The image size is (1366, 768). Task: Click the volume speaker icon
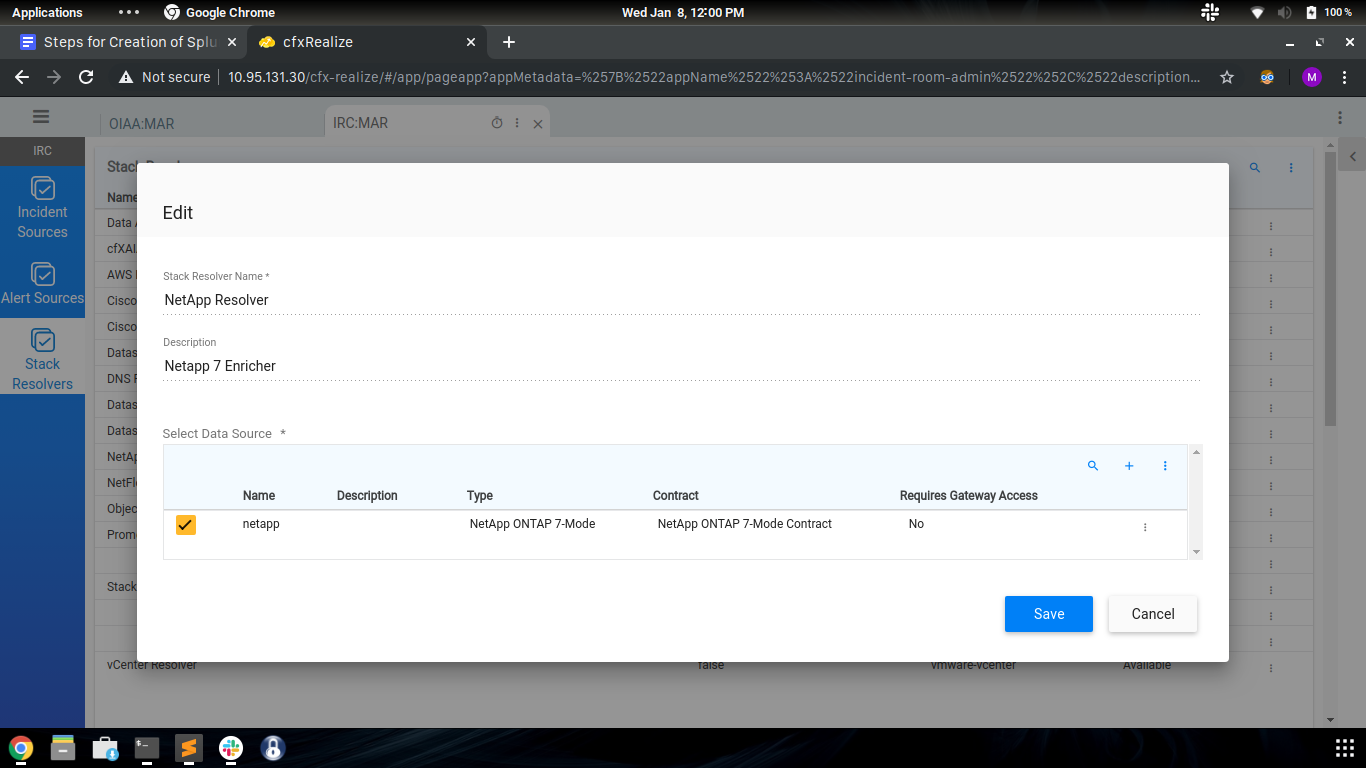(x=1284, y=12)
